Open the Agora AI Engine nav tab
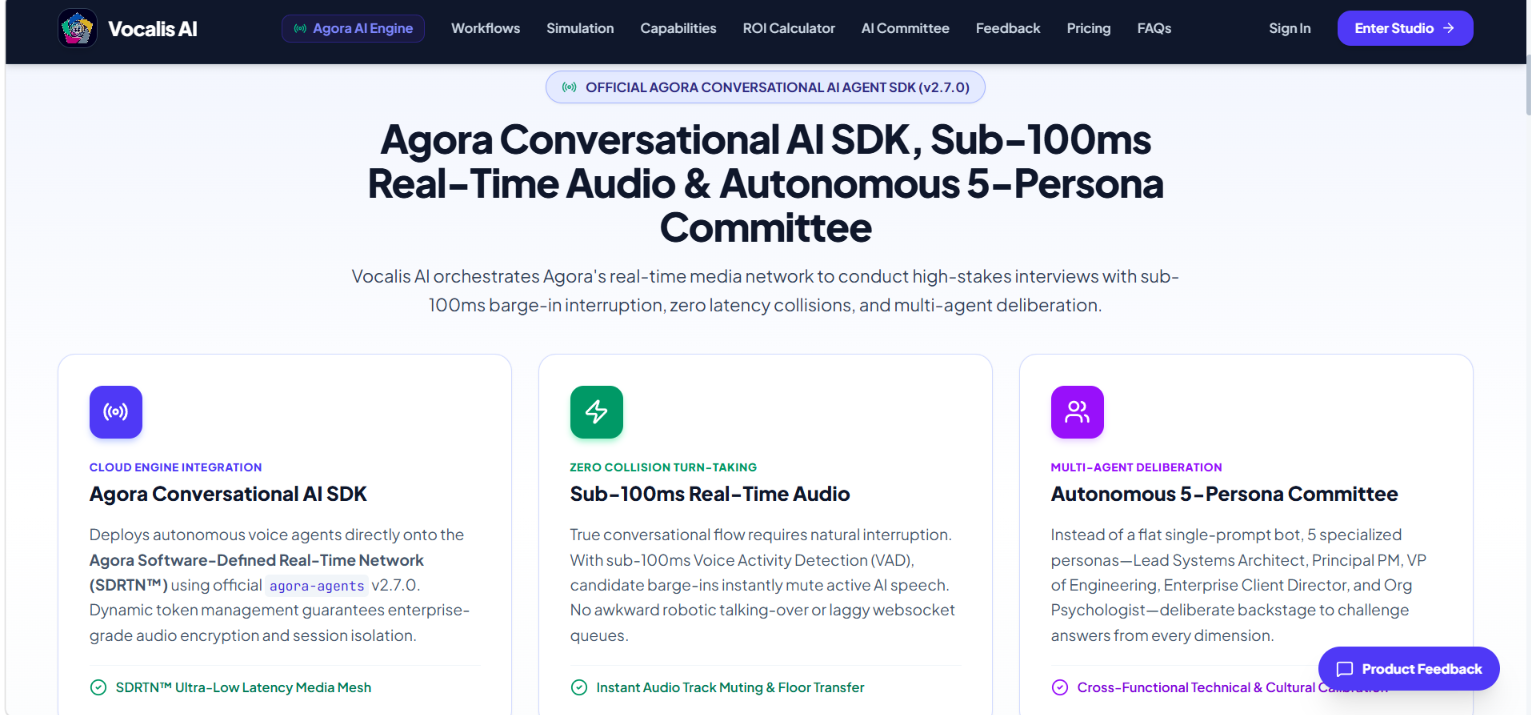 (353, 29)
